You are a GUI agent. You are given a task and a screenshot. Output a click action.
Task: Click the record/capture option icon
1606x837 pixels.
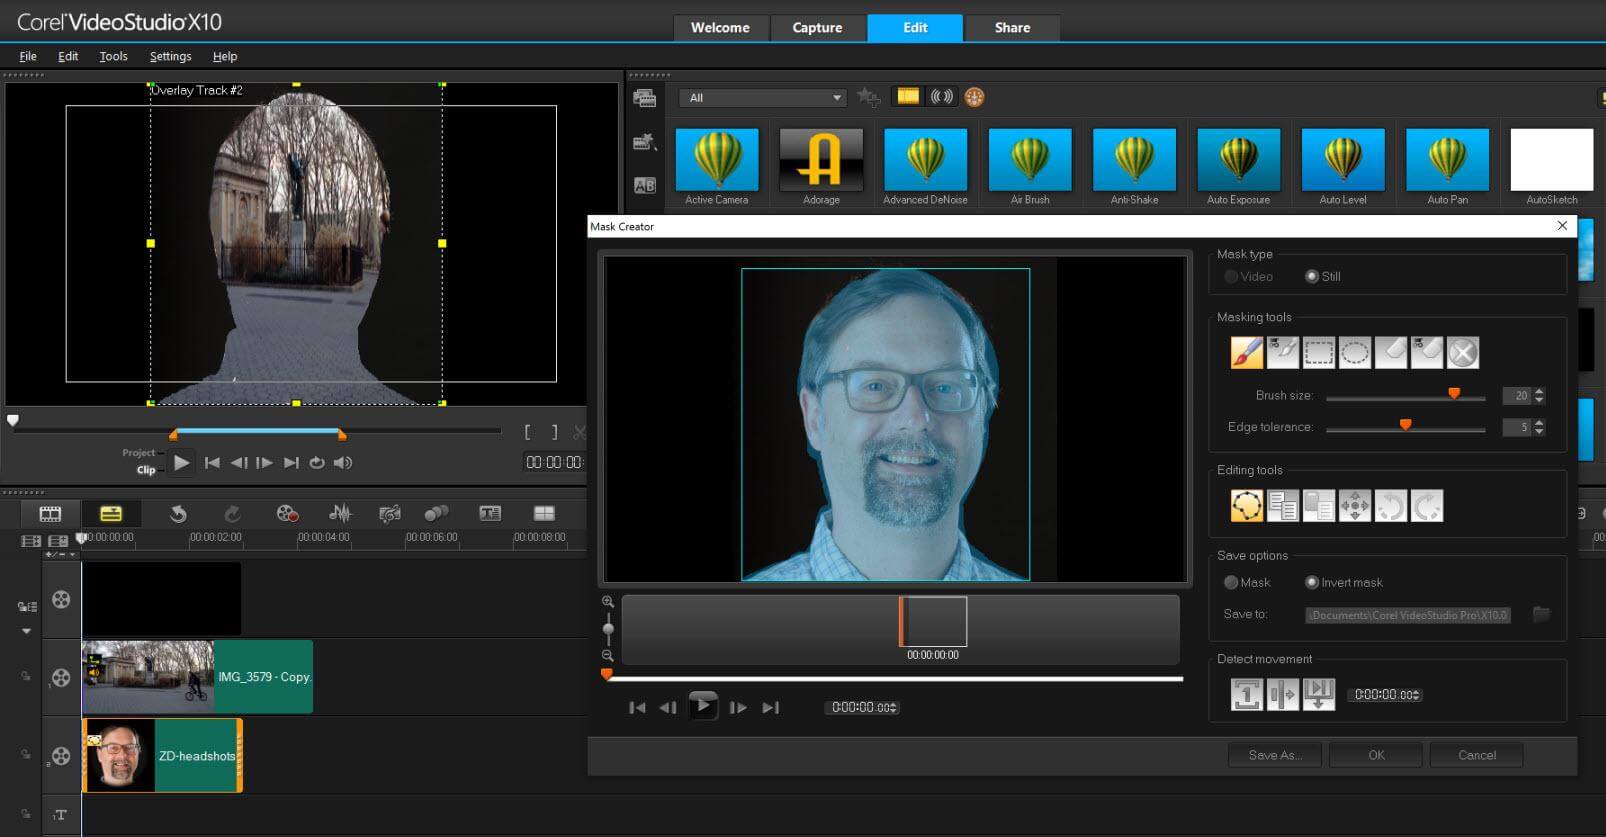click(x=287, y=514)
